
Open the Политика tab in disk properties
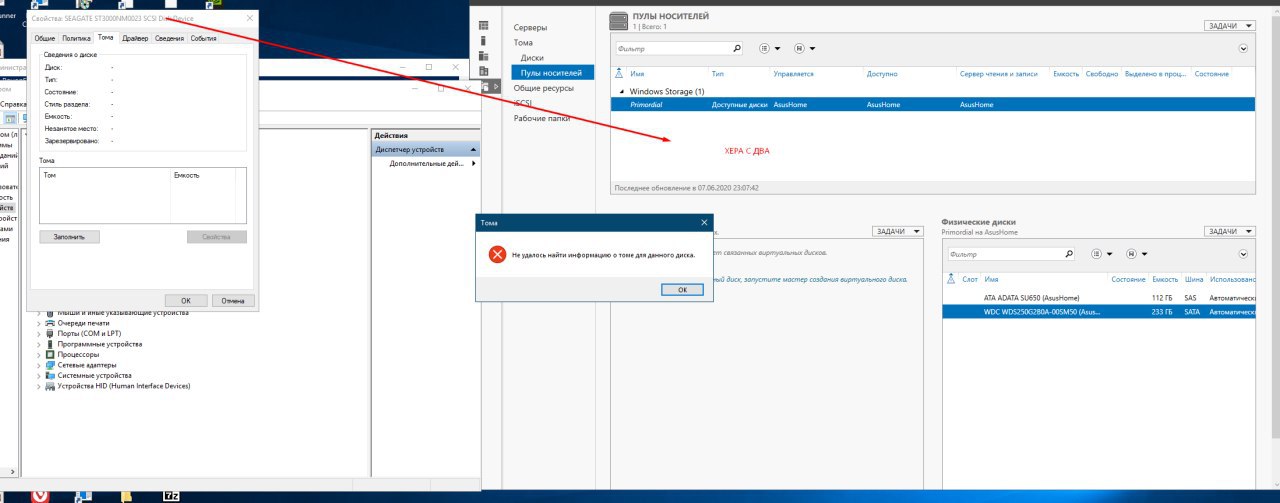tap(76, 38)
